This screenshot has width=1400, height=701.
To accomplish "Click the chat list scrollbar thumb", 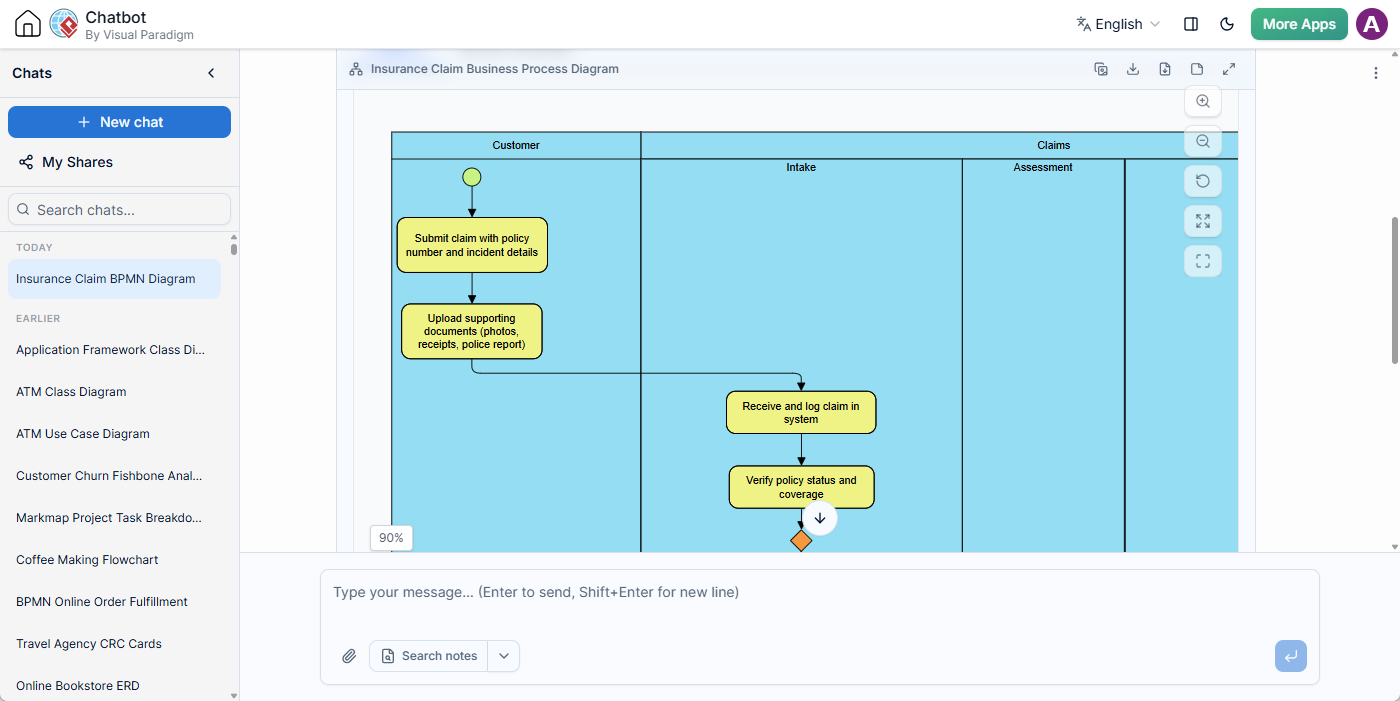I will (234, 249).
